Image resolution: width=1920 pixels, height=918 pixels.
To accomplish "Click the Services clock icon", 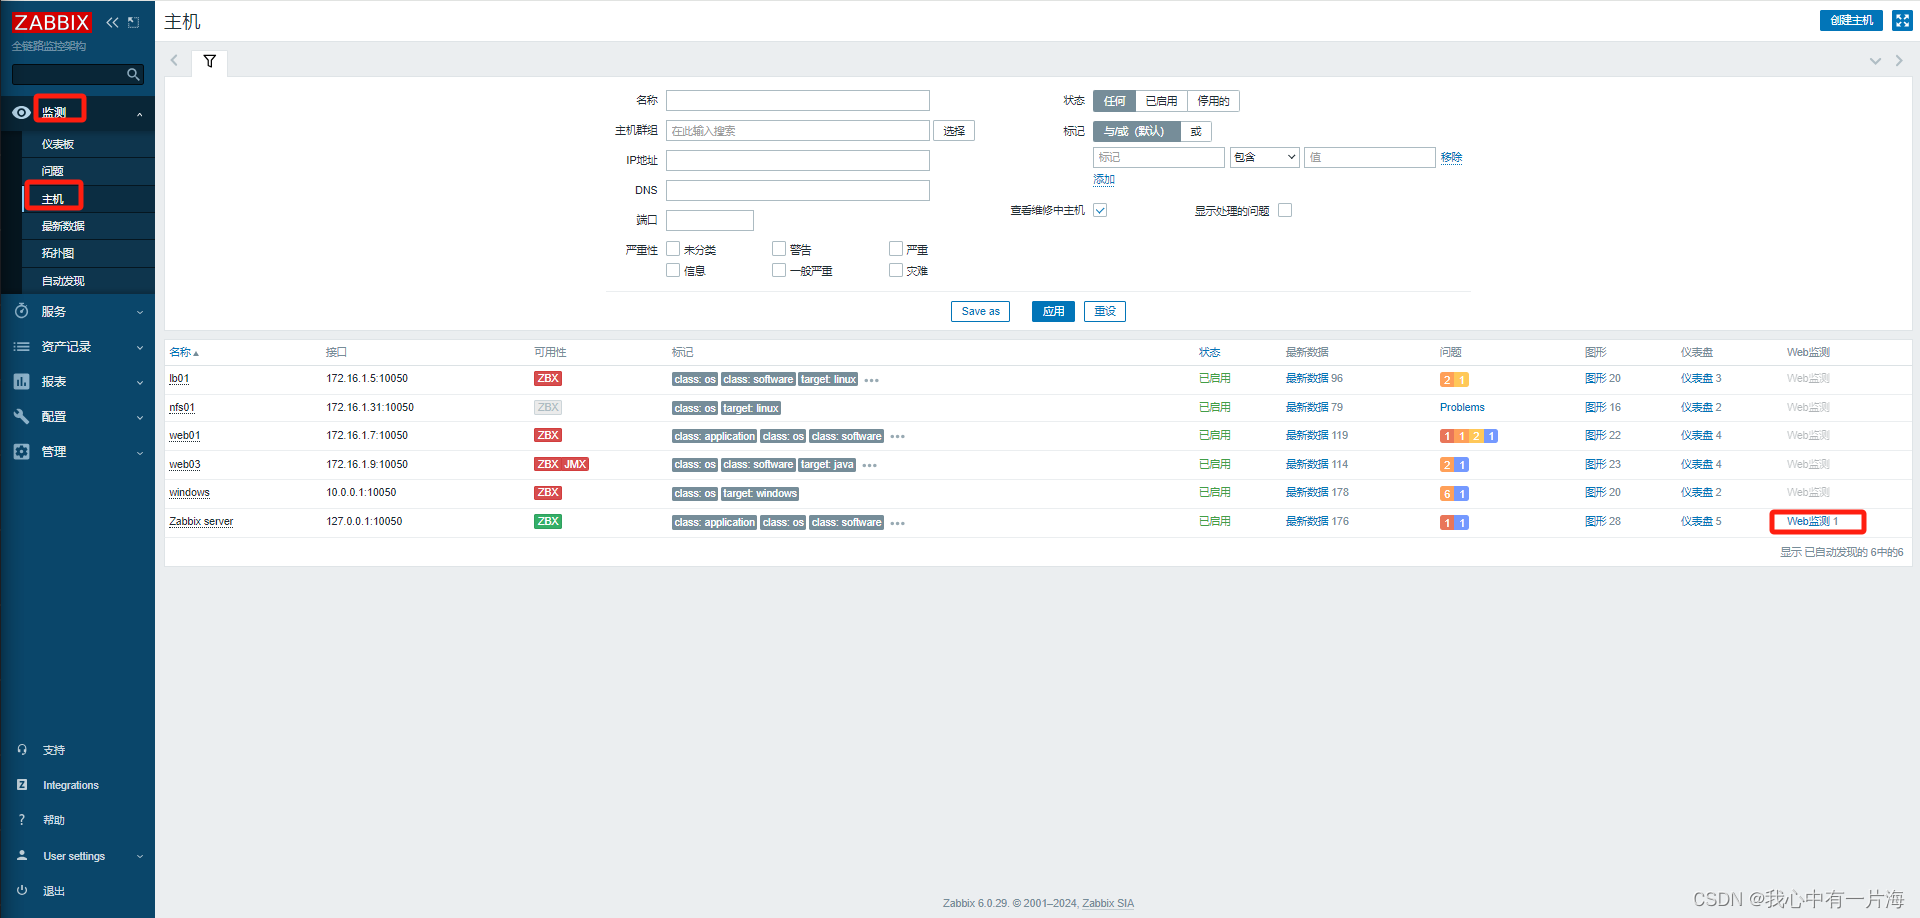I will click(21, 311).
